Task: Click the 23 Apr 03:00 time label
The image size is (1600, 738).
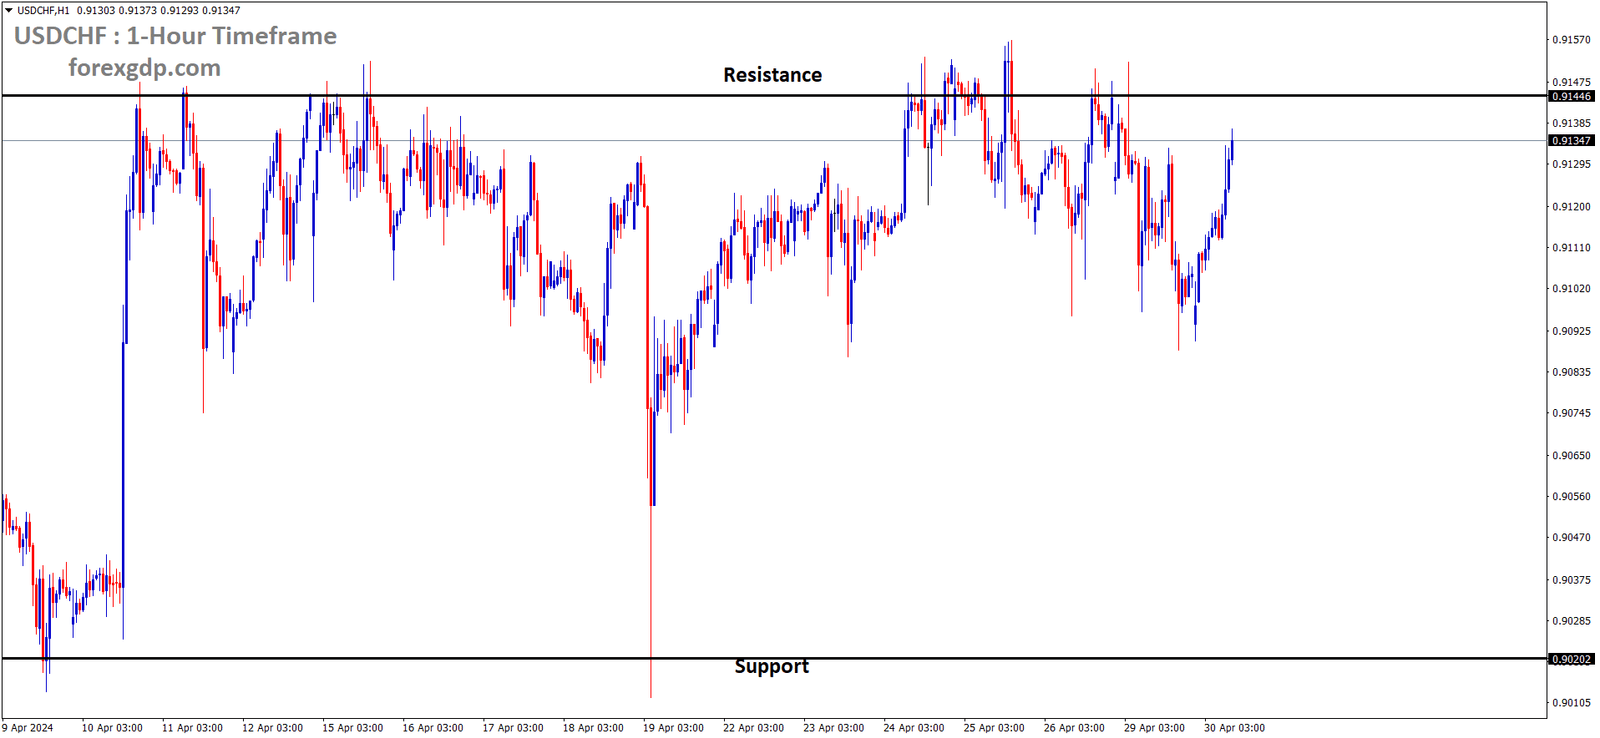Action: click(833, 728)
